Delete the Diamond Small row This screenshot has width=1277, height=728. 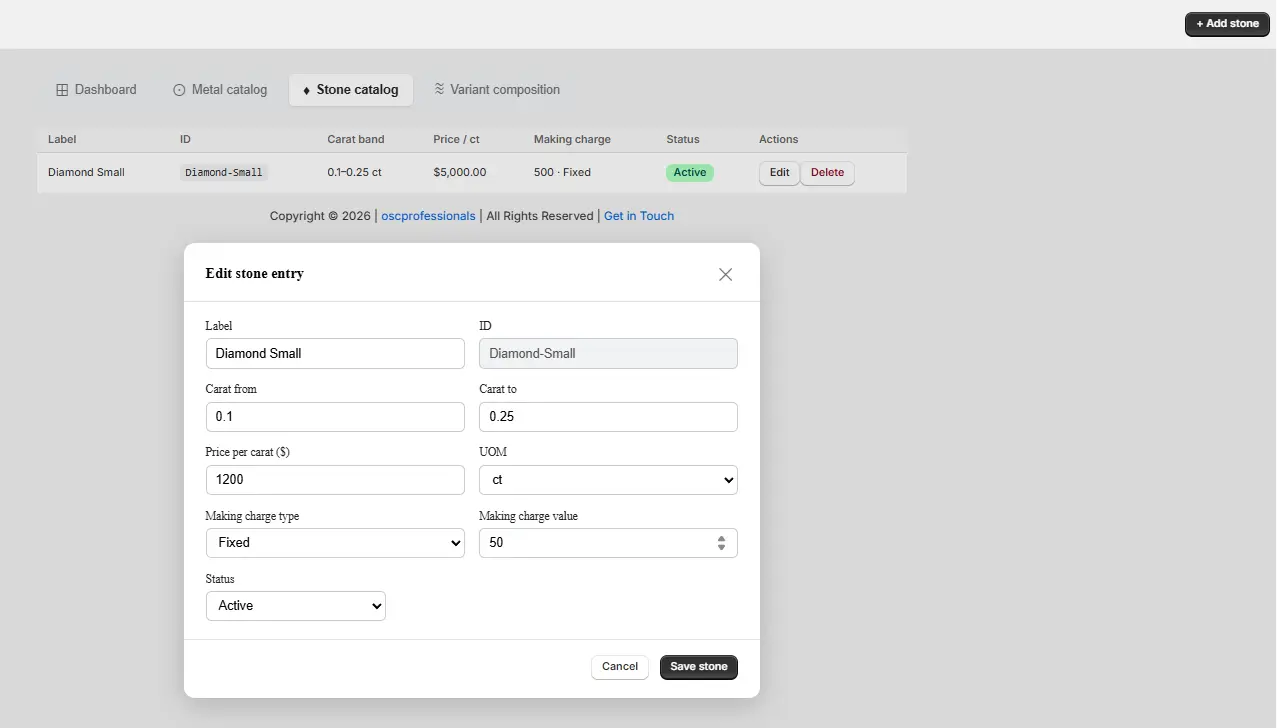(x=827, y=173)
